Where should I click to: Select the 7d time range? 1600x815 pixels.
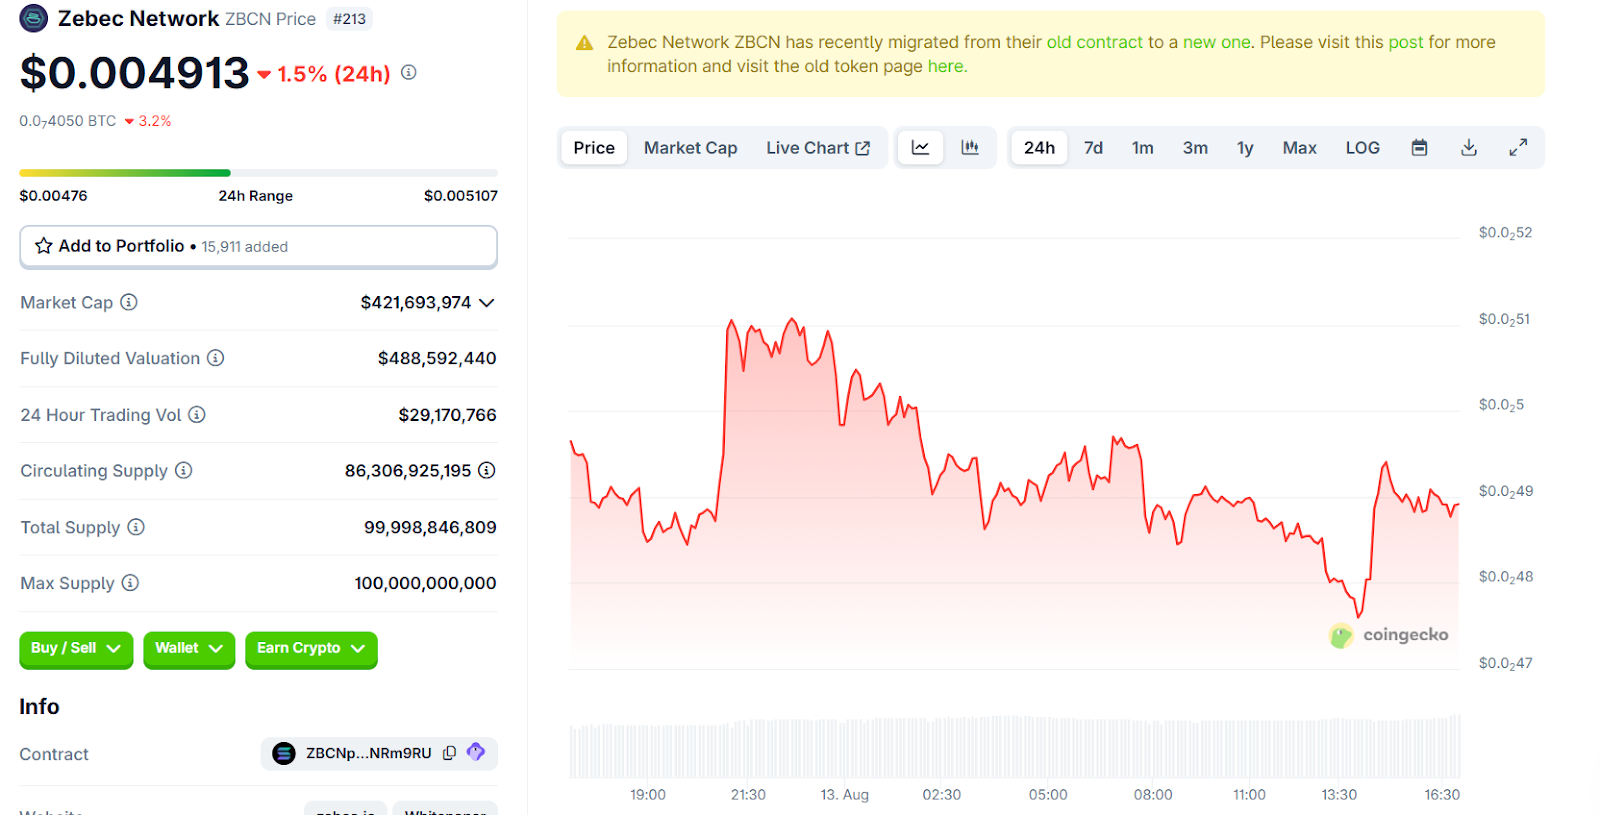(1093, 148)
